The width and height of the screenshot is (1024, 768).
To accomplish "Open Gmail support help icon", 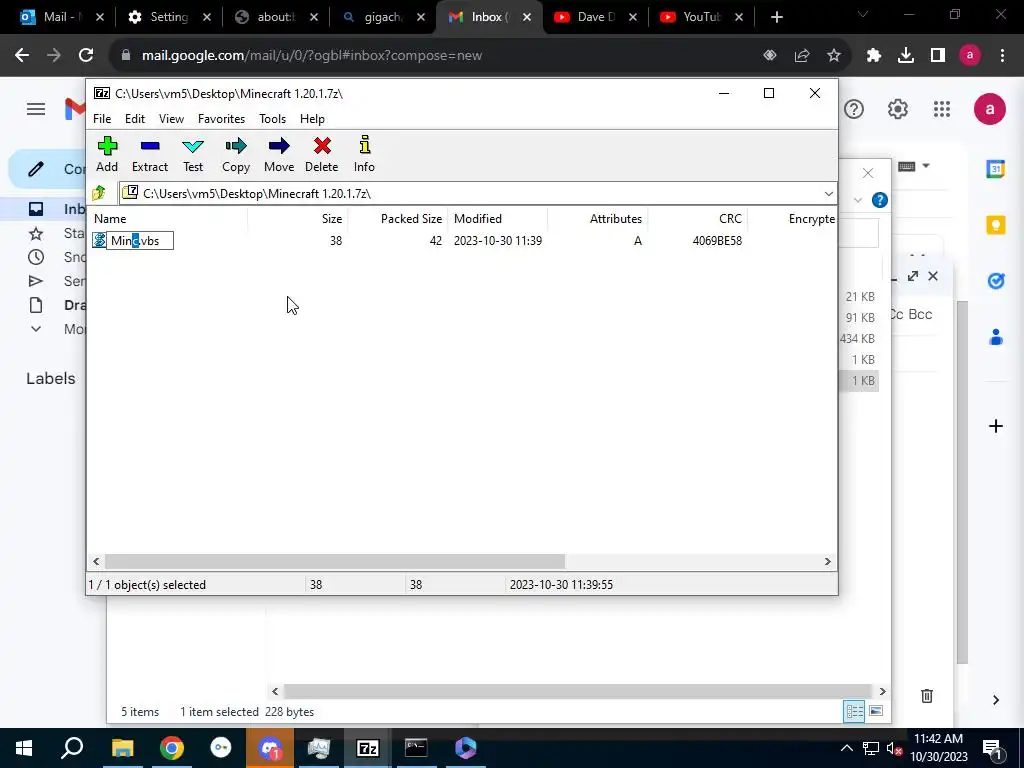I will click(x=854, y=109).
